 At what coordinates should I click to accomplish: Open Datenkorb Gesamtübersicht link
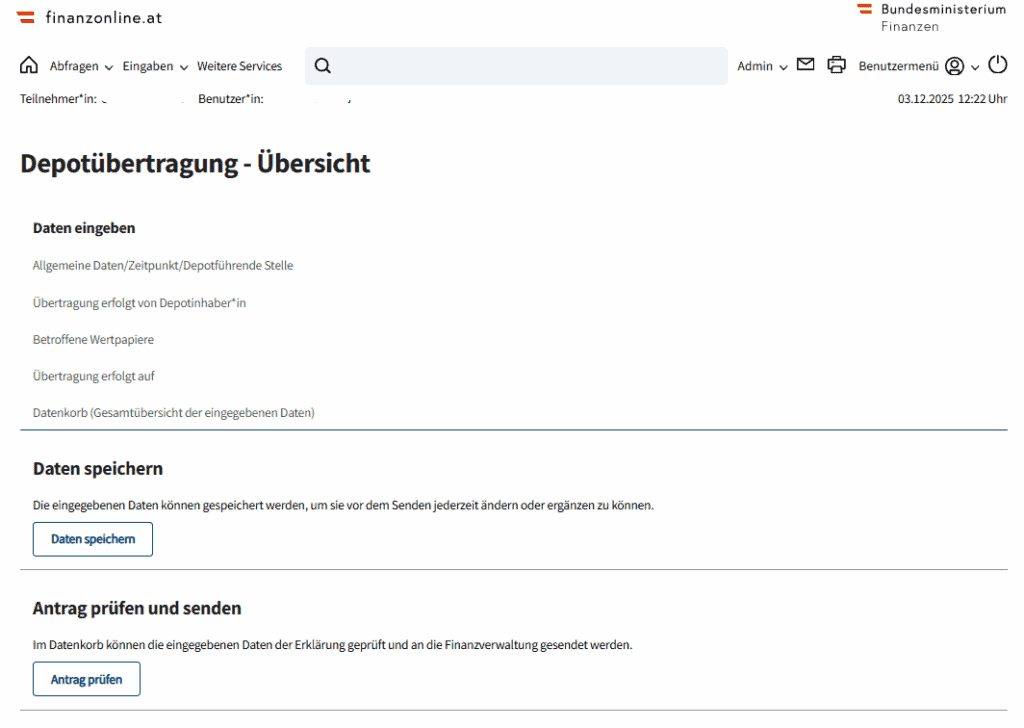pos(173,412)
